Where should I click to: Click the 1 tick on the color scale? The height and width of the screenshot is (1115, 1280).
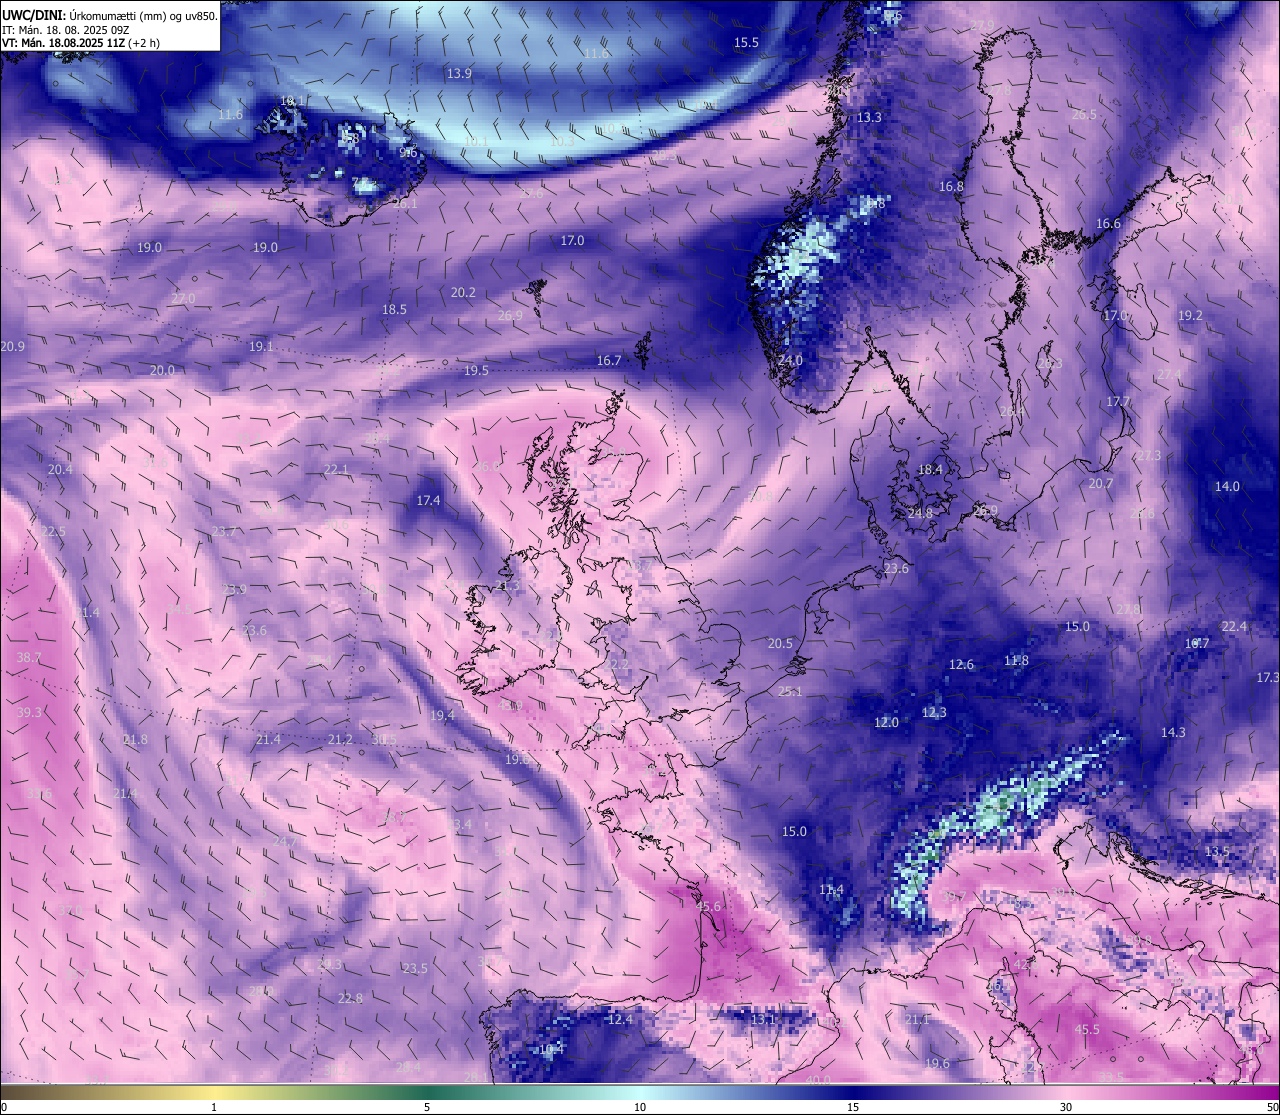(214, 1107)
